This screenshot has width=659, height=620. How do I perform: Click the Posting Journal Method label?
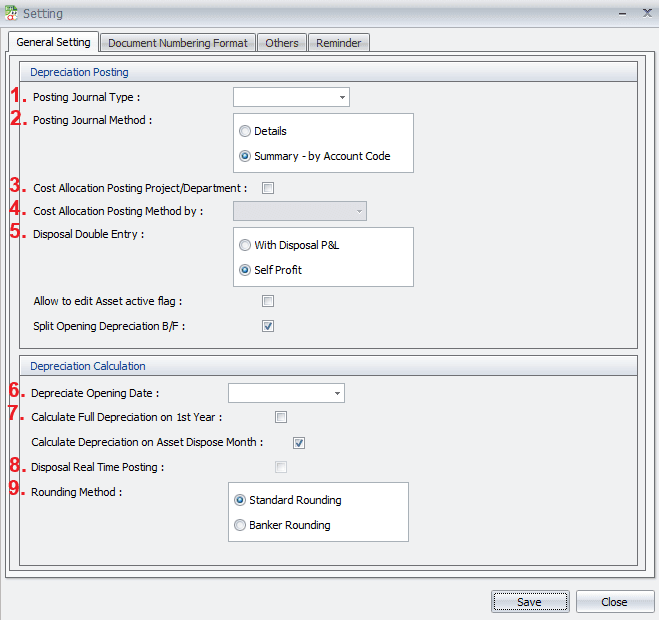[x=92, y=120]
